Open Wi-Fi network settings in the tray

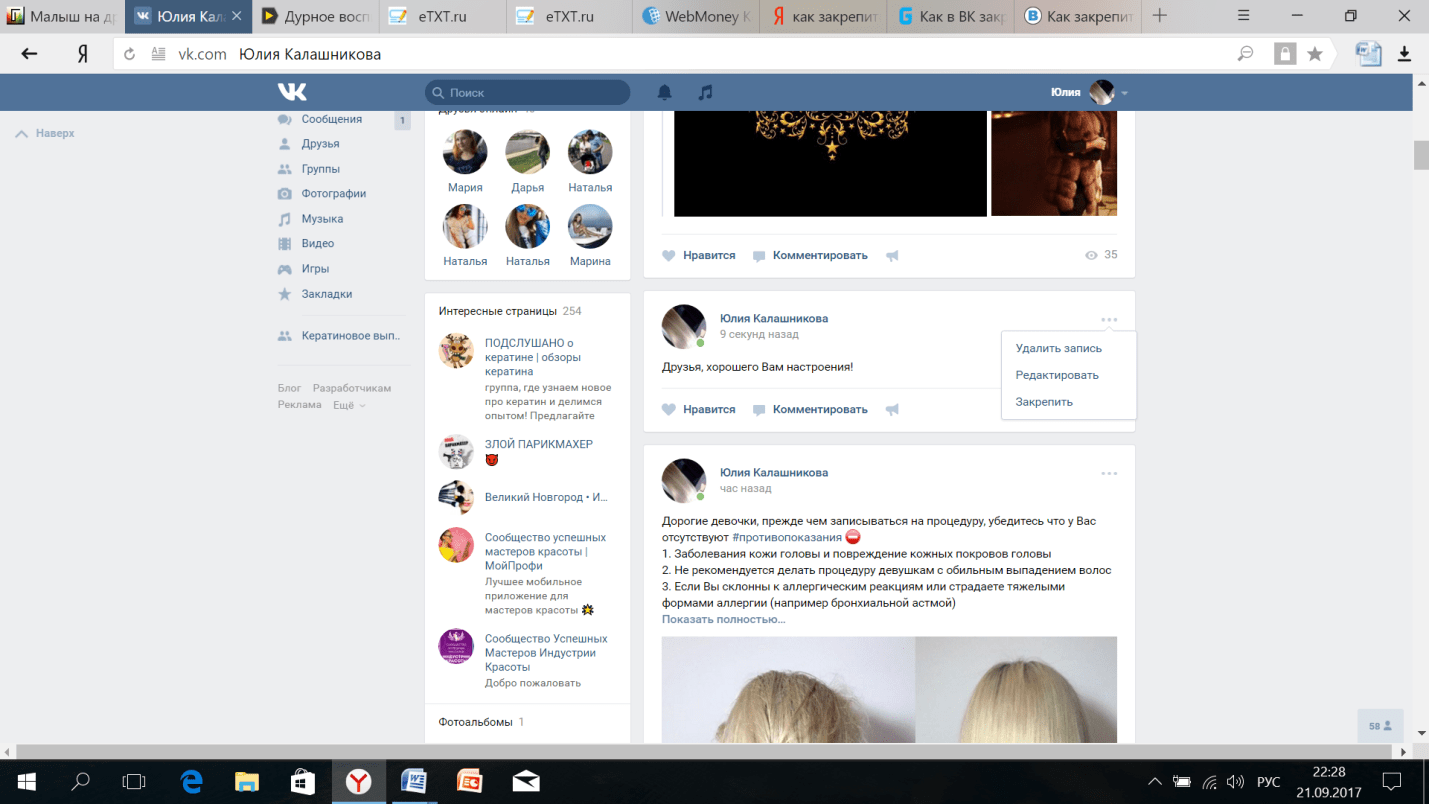click(1210, 782)
